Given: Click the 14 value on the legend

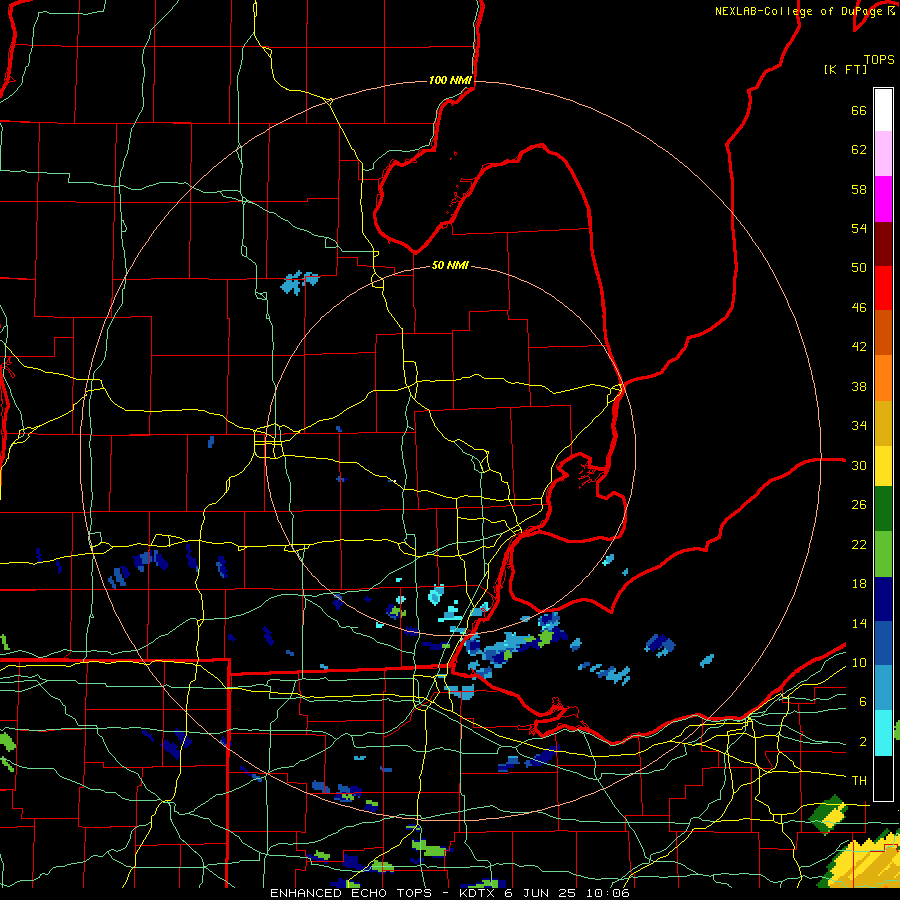Looking at the screenshot, I should tap(859, 623).
